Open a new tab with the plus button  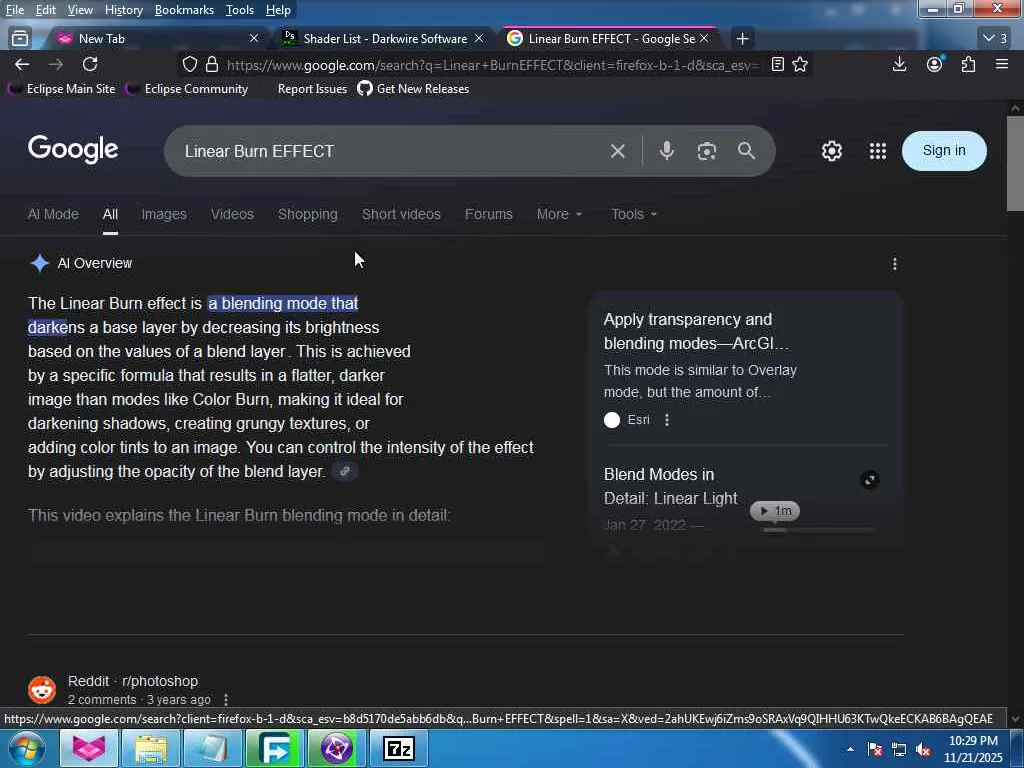pyautogui.click(x=742, y=39)
